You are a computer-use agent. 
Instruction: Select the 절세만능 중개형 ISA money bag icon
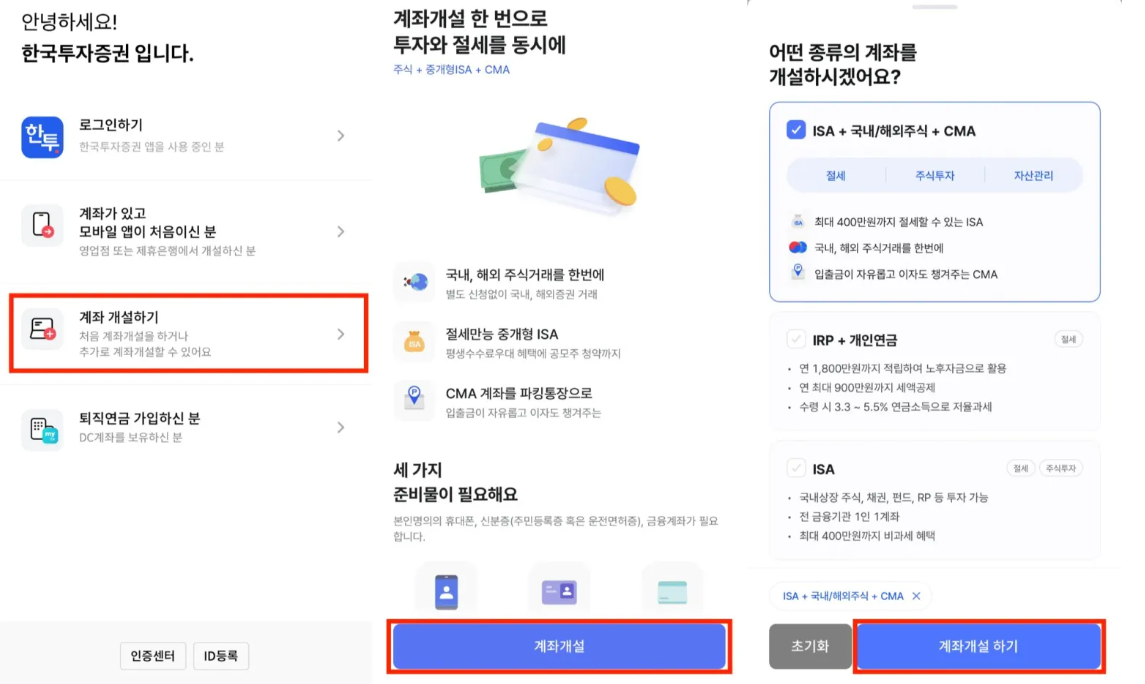pyautogui.click(x=414, y=340)
